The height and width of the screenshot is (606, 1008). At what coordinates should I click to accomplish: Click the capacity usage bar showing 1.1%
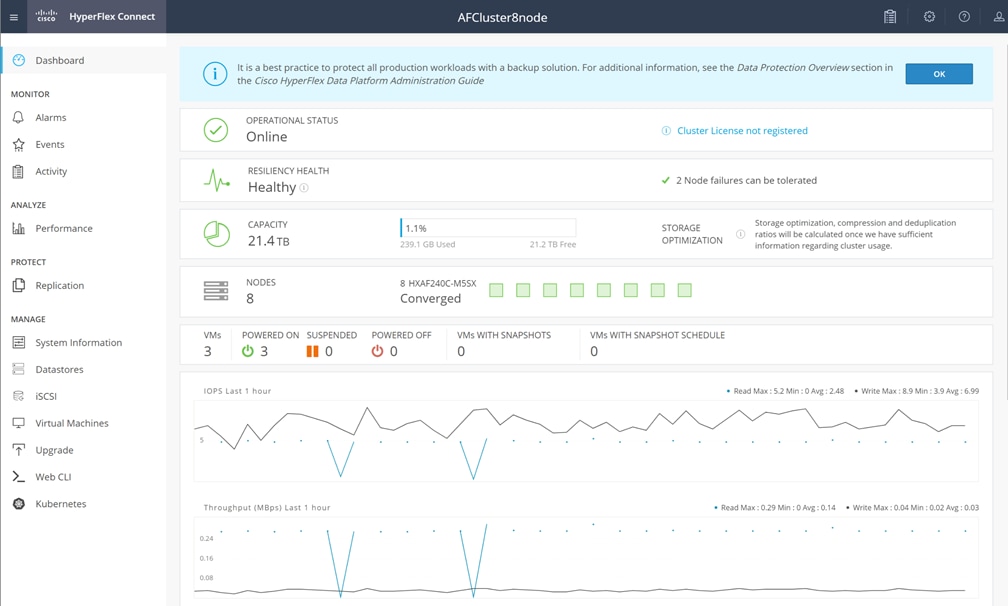coord(488,228)
